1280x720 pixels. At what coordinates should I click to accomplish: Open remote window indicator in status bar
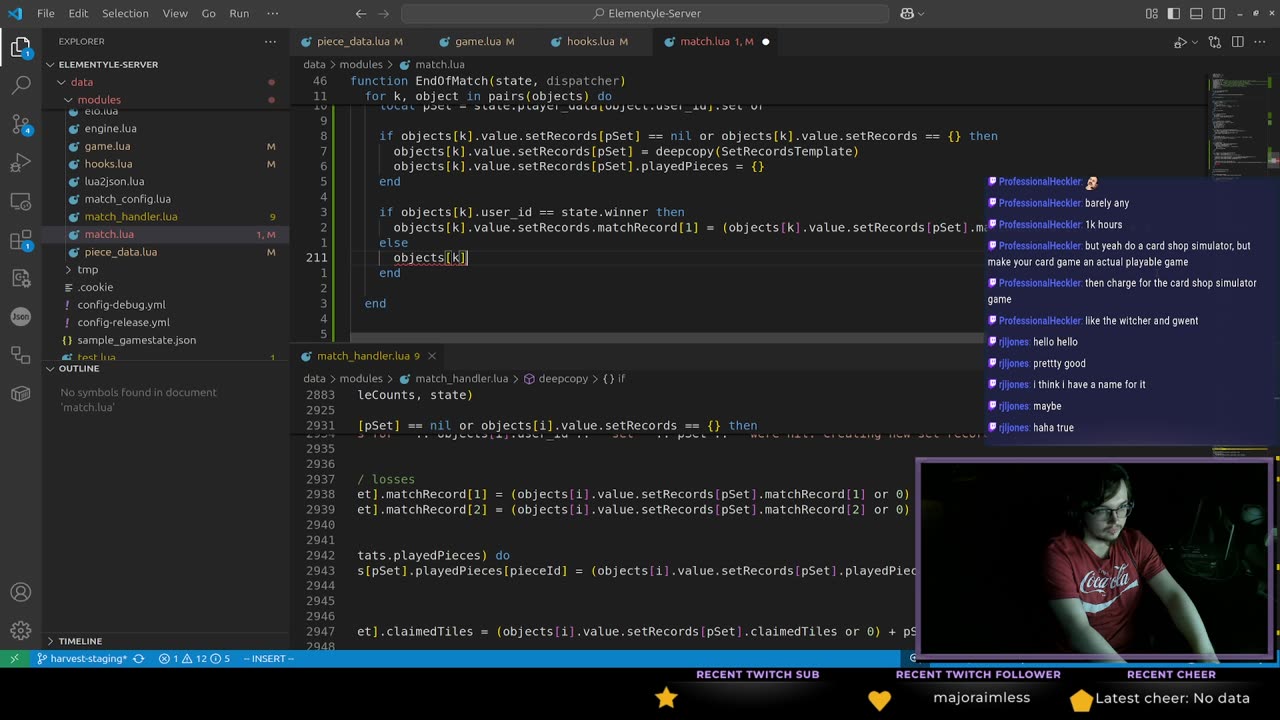[x=14, y=658]
